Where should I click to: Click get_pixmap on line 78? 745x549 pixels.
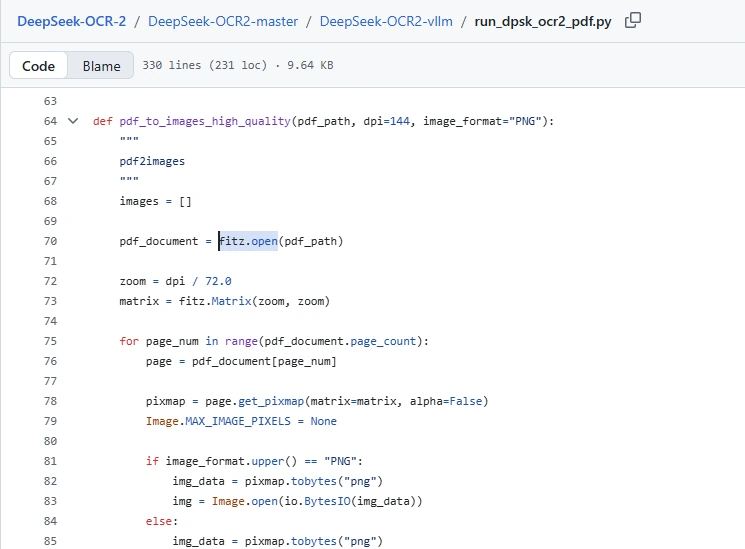point(271,401)
